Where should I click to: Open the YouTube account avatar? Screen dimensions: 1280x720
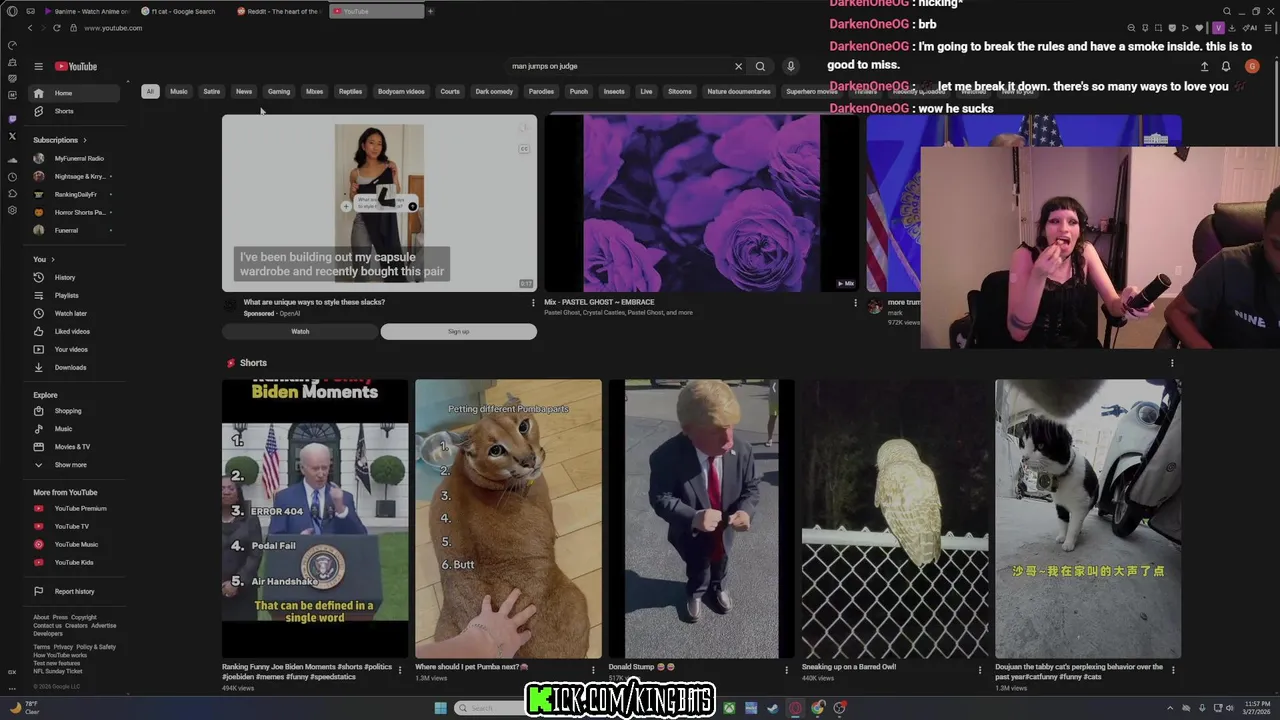[x=1252, y=66]
